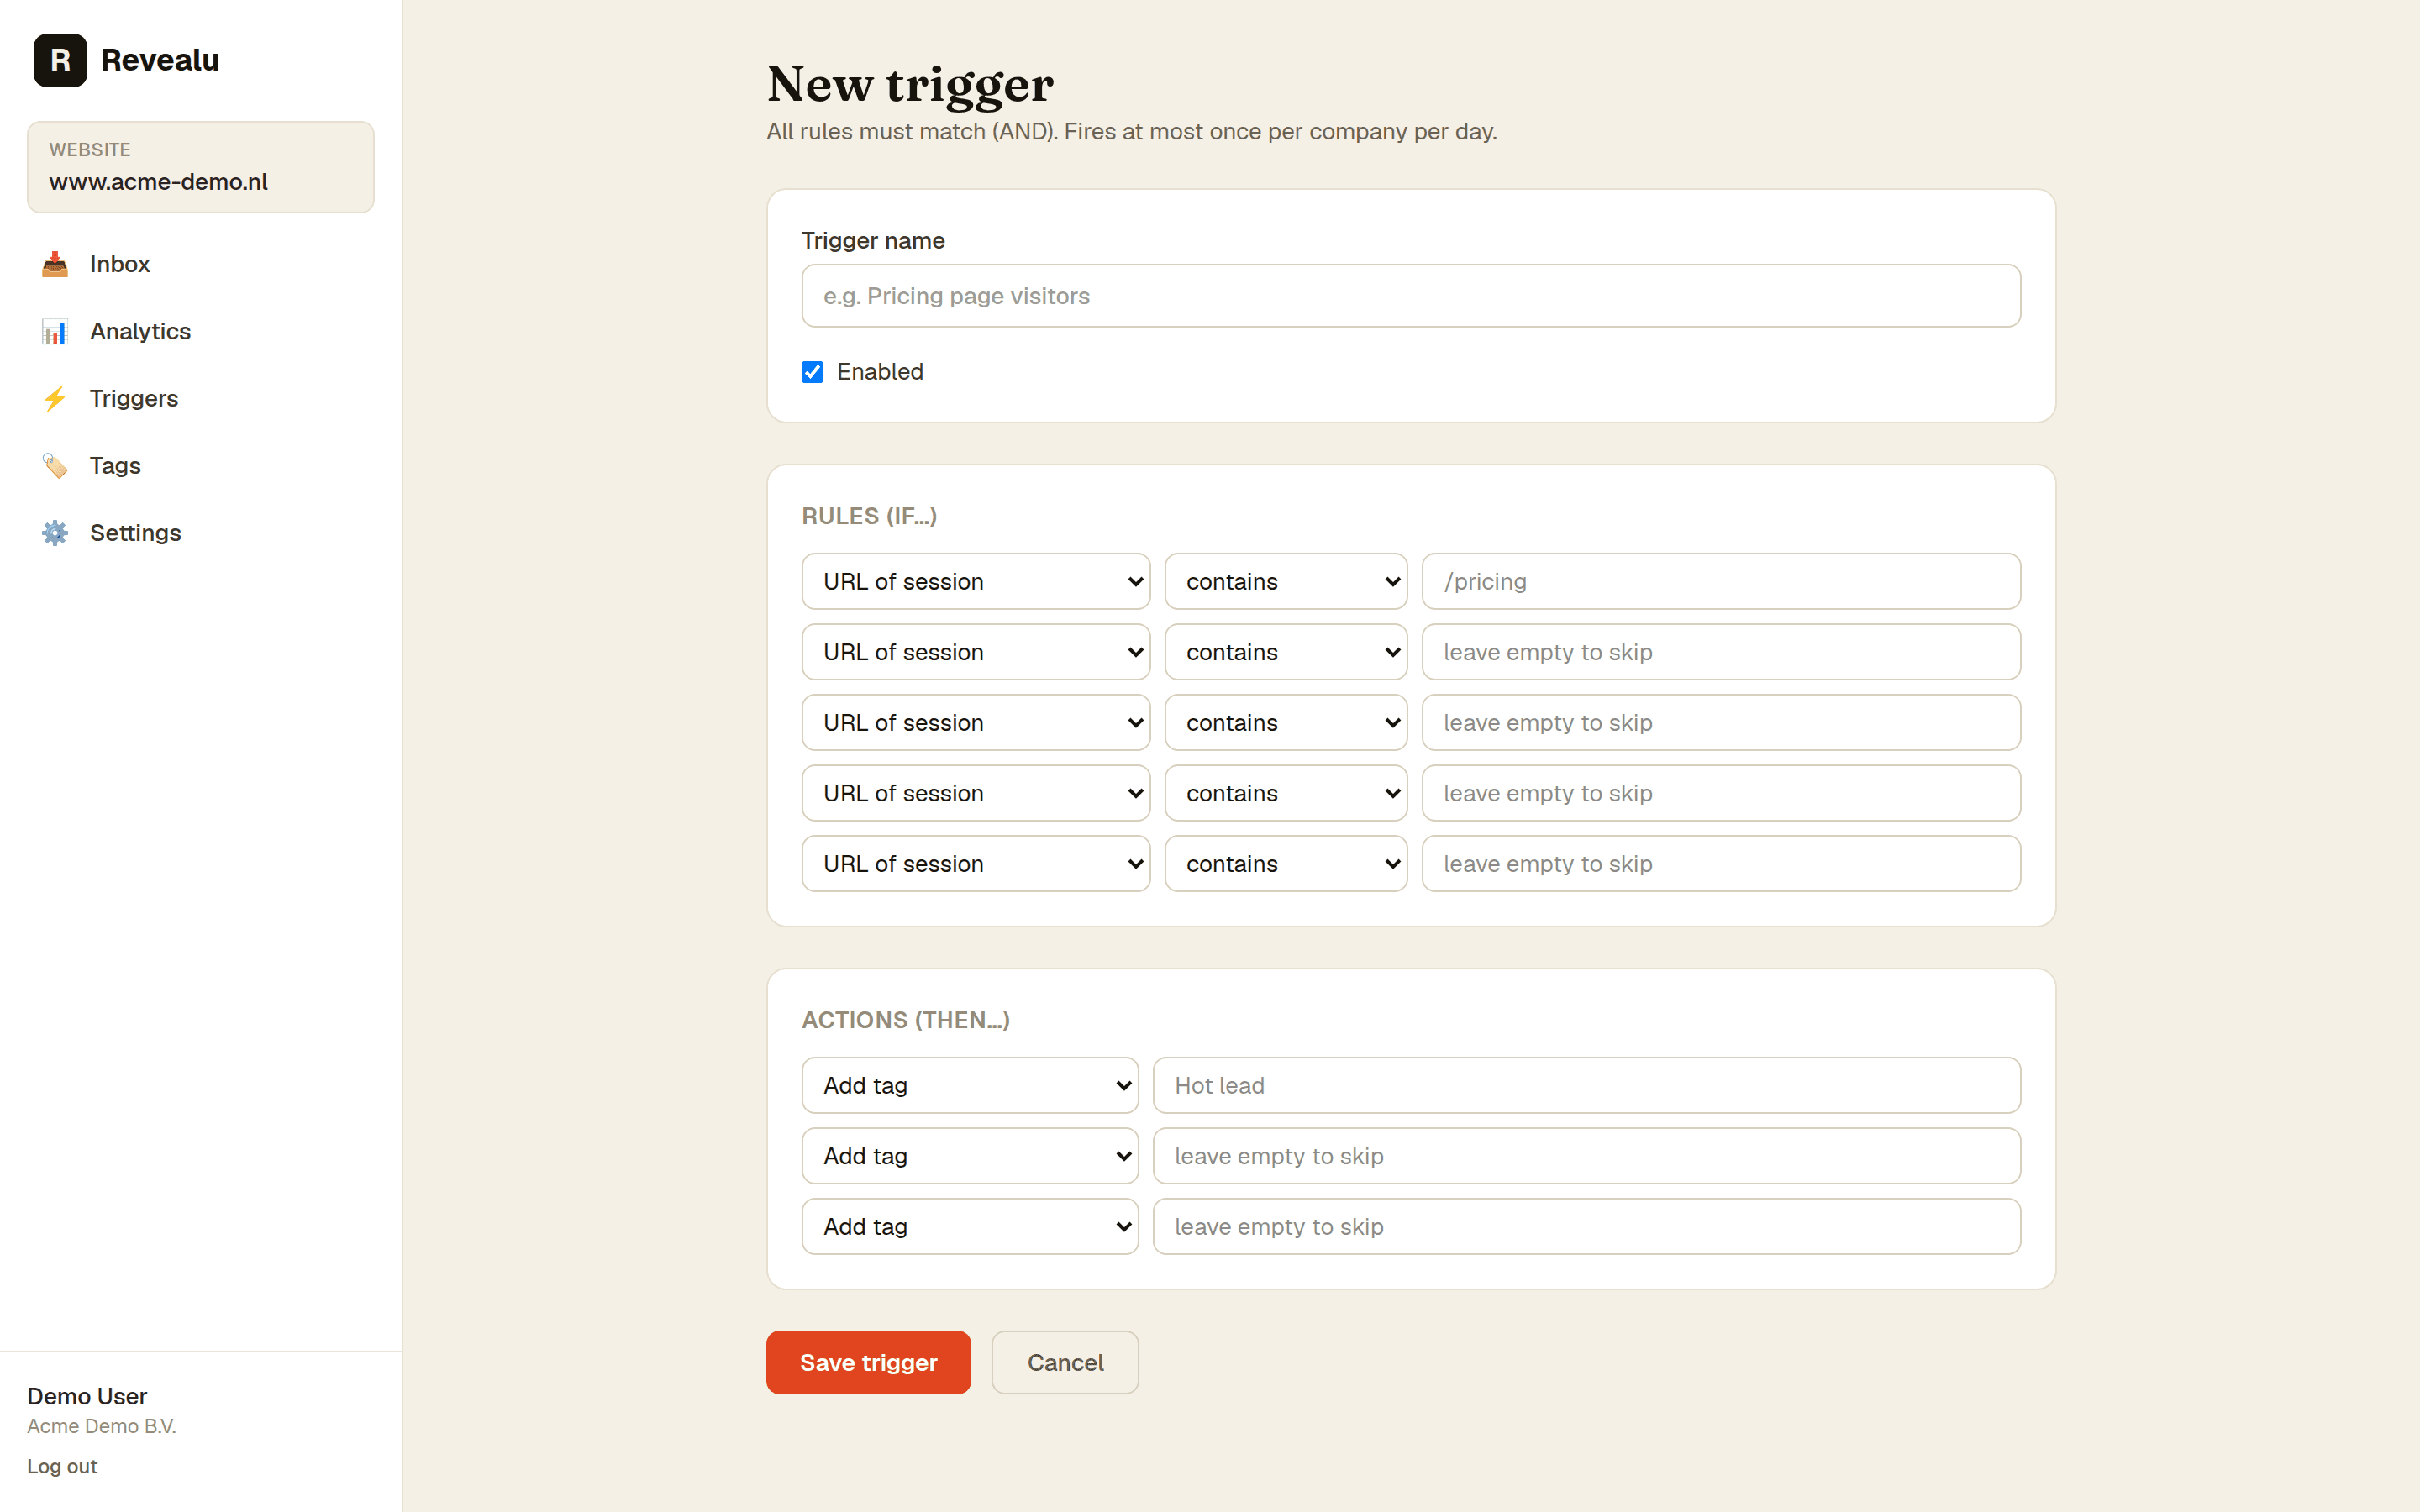Screen dimensions: 2420x1512
Task: Save the new trigger
Action: pos(868,1362)
